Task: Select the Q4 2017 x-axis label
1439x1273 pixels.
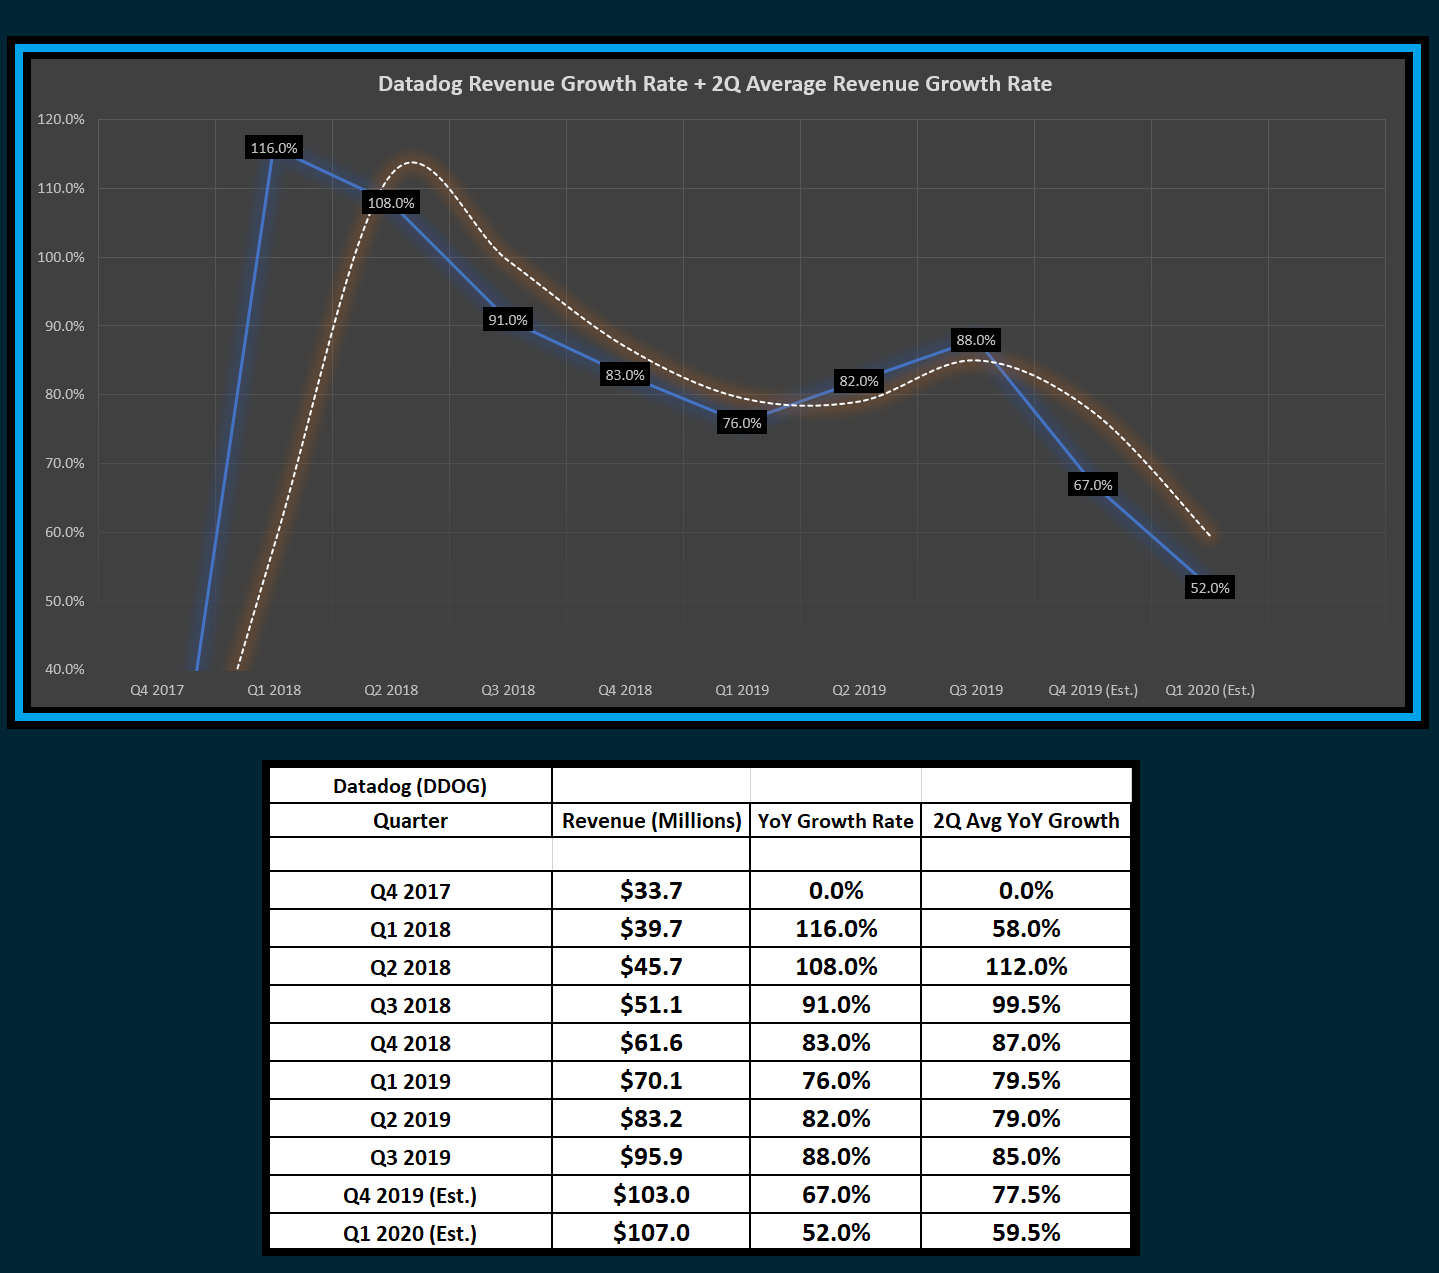Action: [157, 690]
